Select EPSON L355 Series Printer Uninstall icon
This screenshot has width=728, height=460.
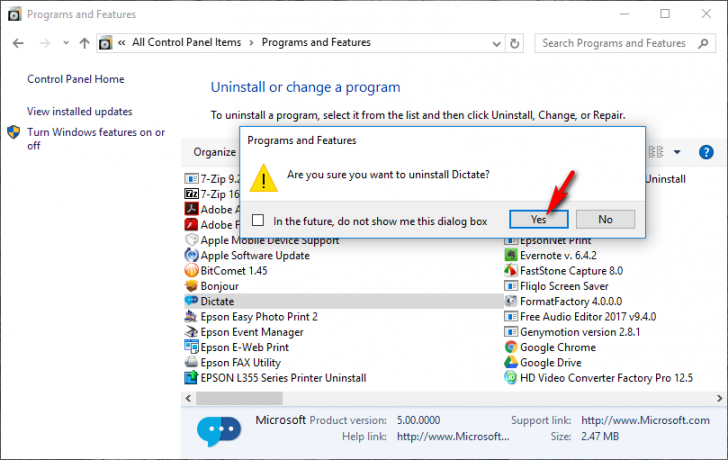[x=191, y=378]
